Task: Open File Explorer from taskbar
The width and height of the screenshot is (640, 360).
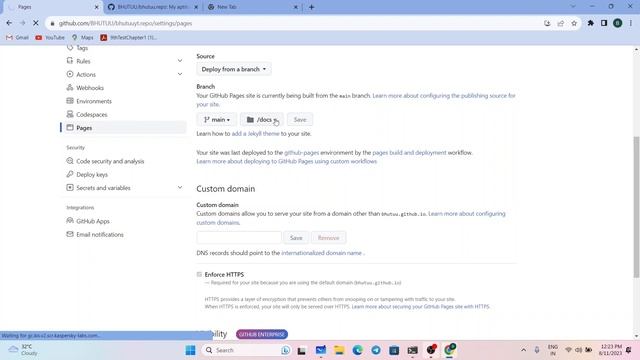Action: (x=339, y=350)
